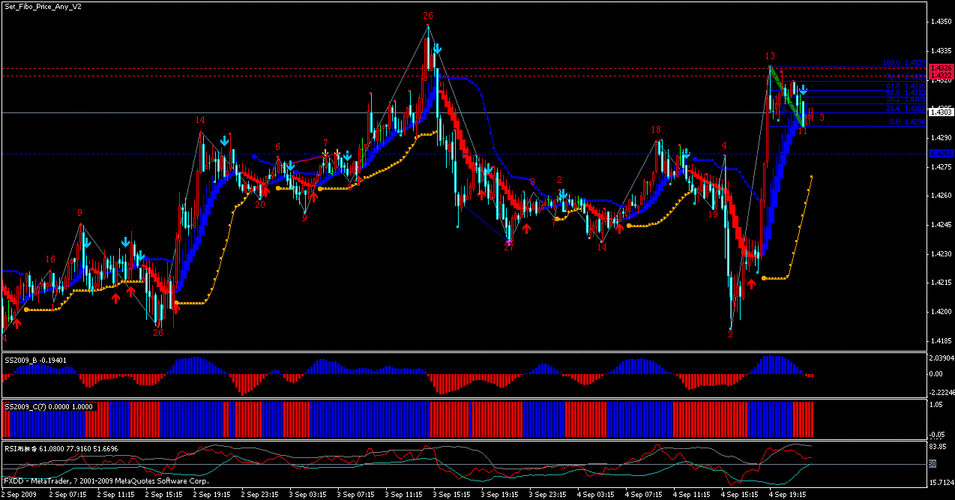Screen dimensions: 955x500
Task: Click the magenta arrow at swing low 21
Action: click(x=509, y=240)
